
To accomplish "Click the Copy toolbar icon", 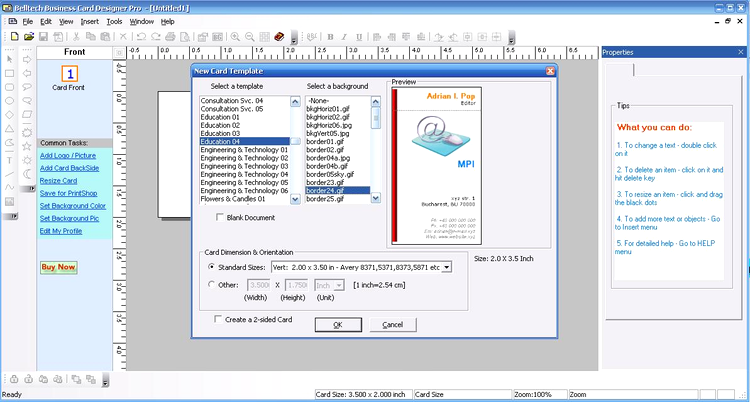I will click(x=90, y=36).
